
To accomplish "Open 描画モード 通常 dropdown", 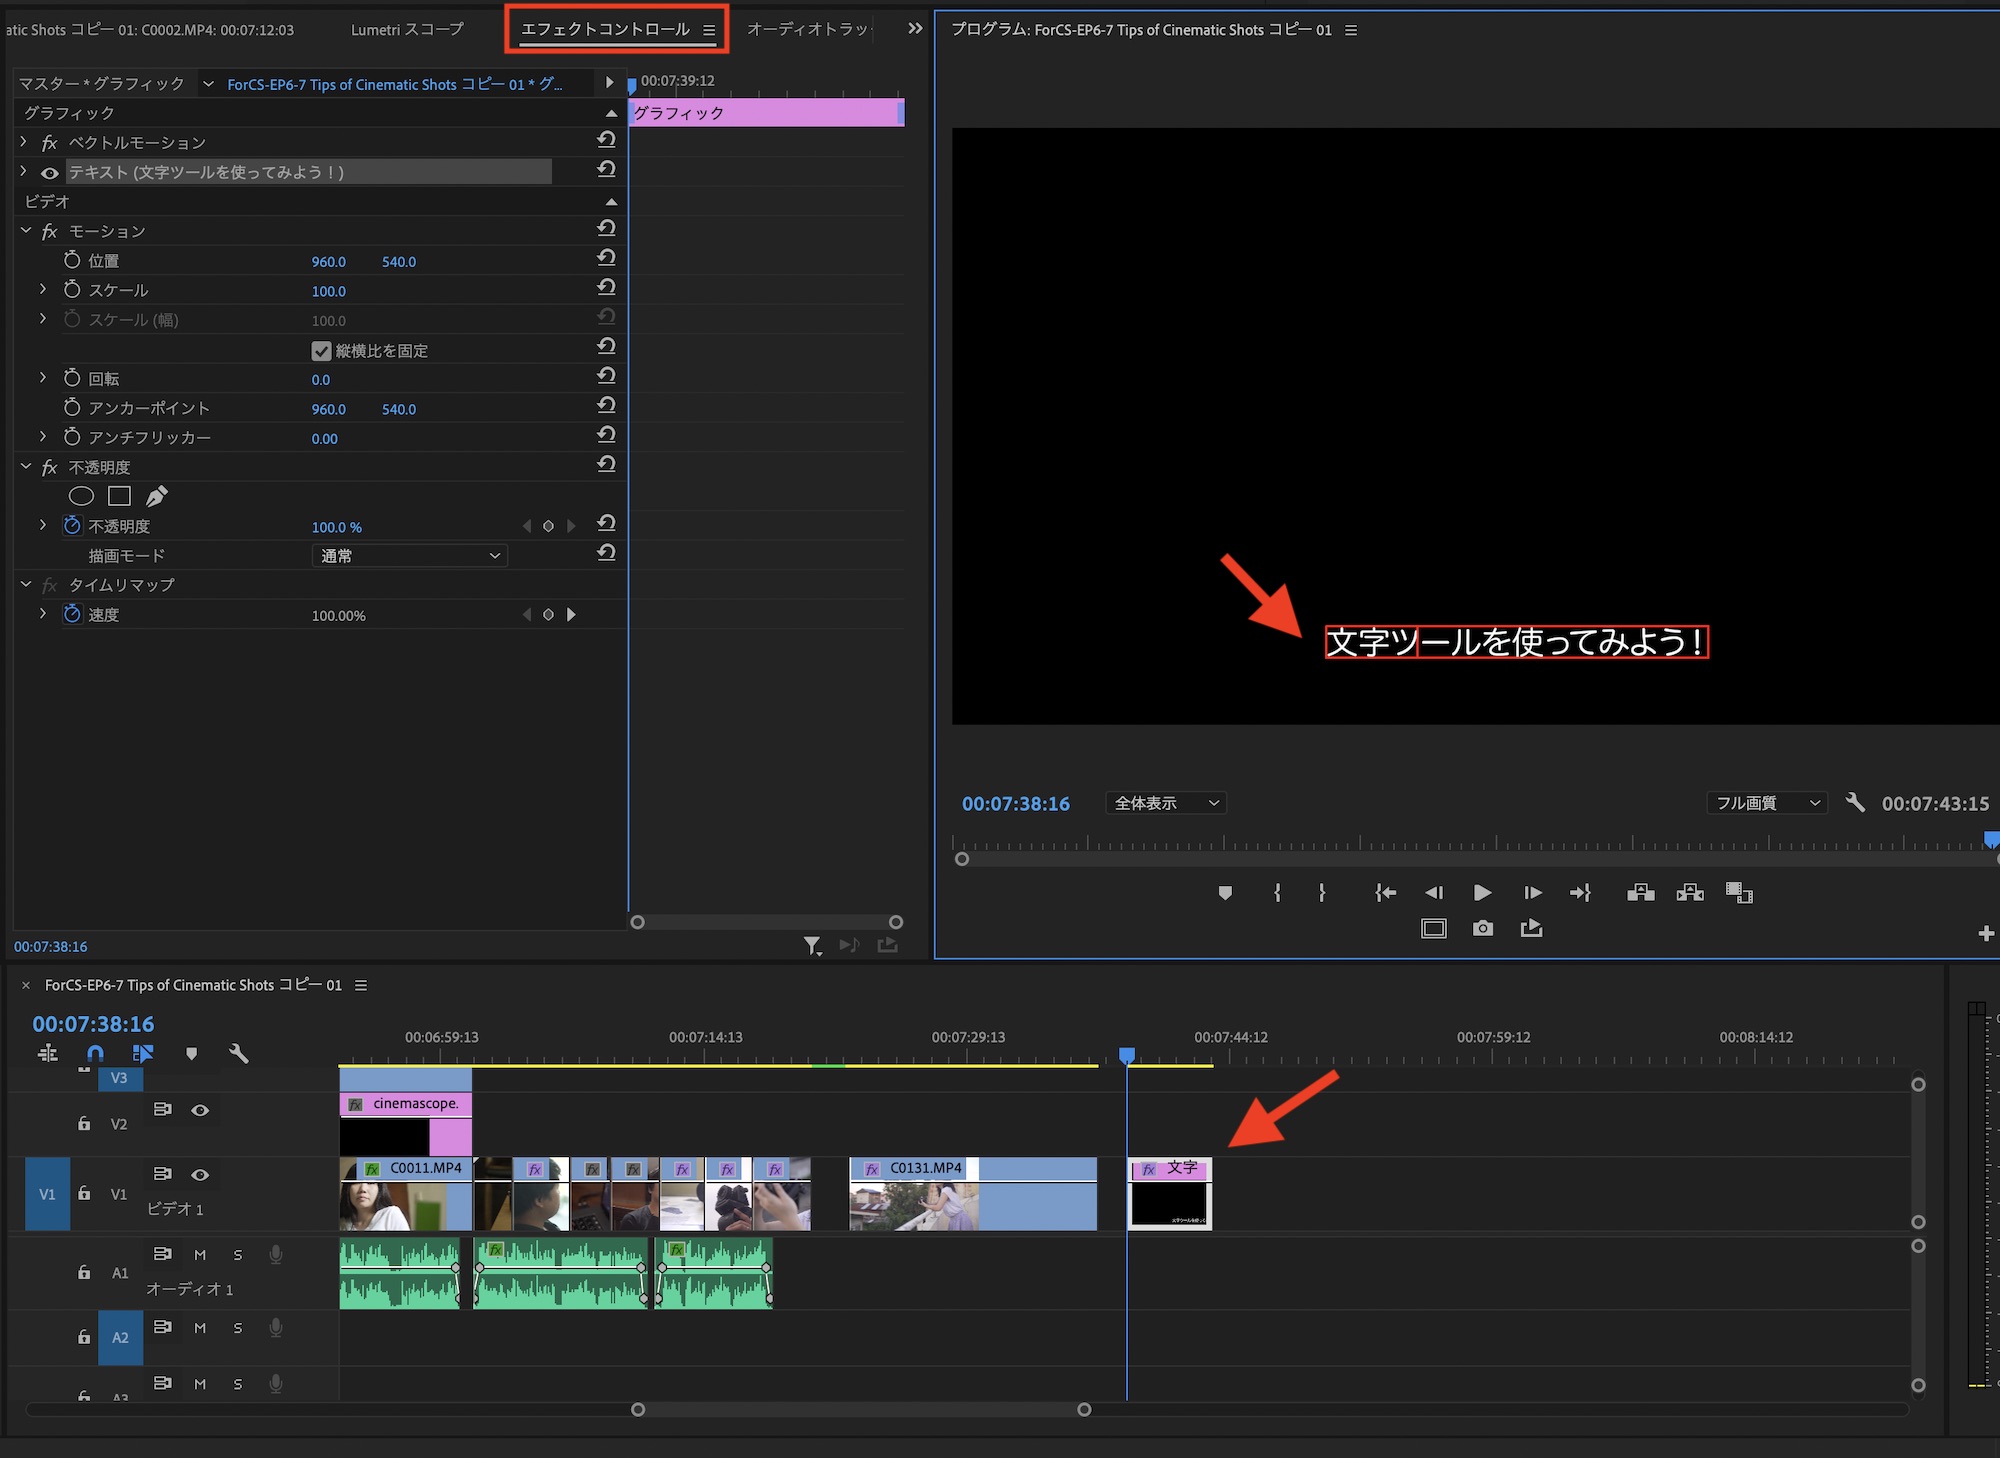I will point(409,556).
